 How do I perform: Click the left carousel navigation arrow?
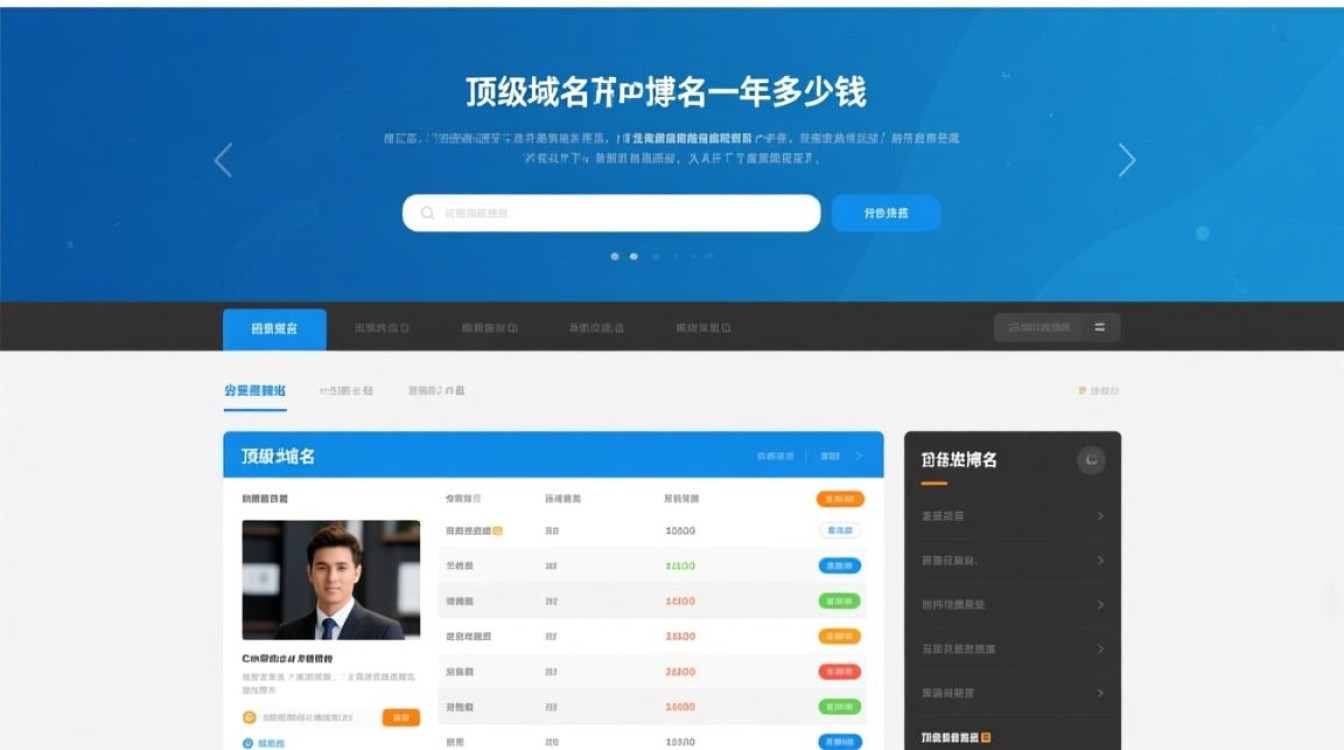[x=222, y=160]
